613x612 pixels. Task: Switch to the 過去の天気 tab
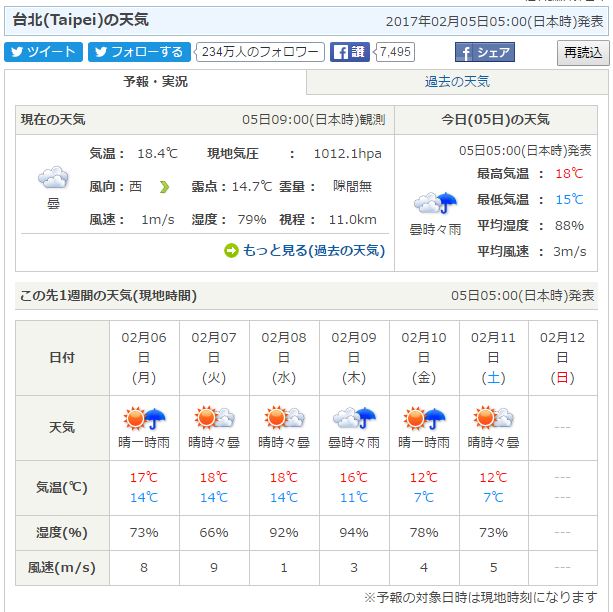(457, 81)
